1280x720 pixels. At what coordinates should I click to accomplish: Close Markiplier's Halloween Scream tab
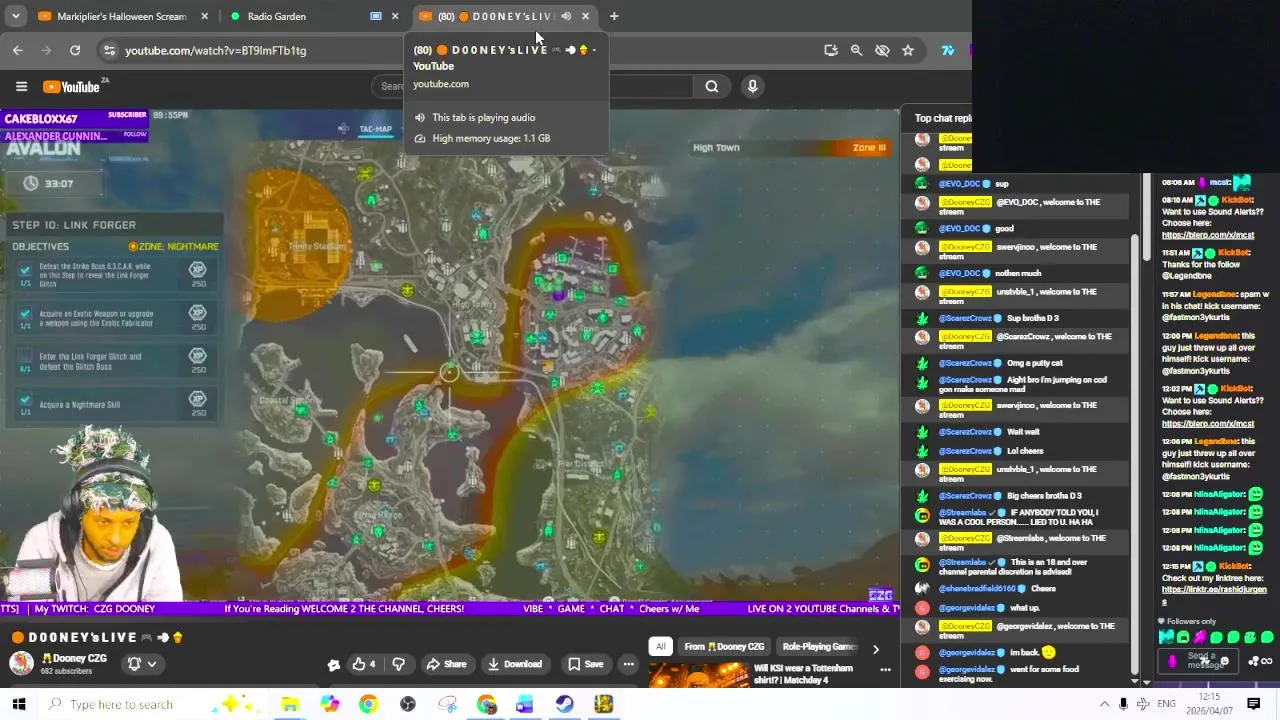[x=204, y=16]
